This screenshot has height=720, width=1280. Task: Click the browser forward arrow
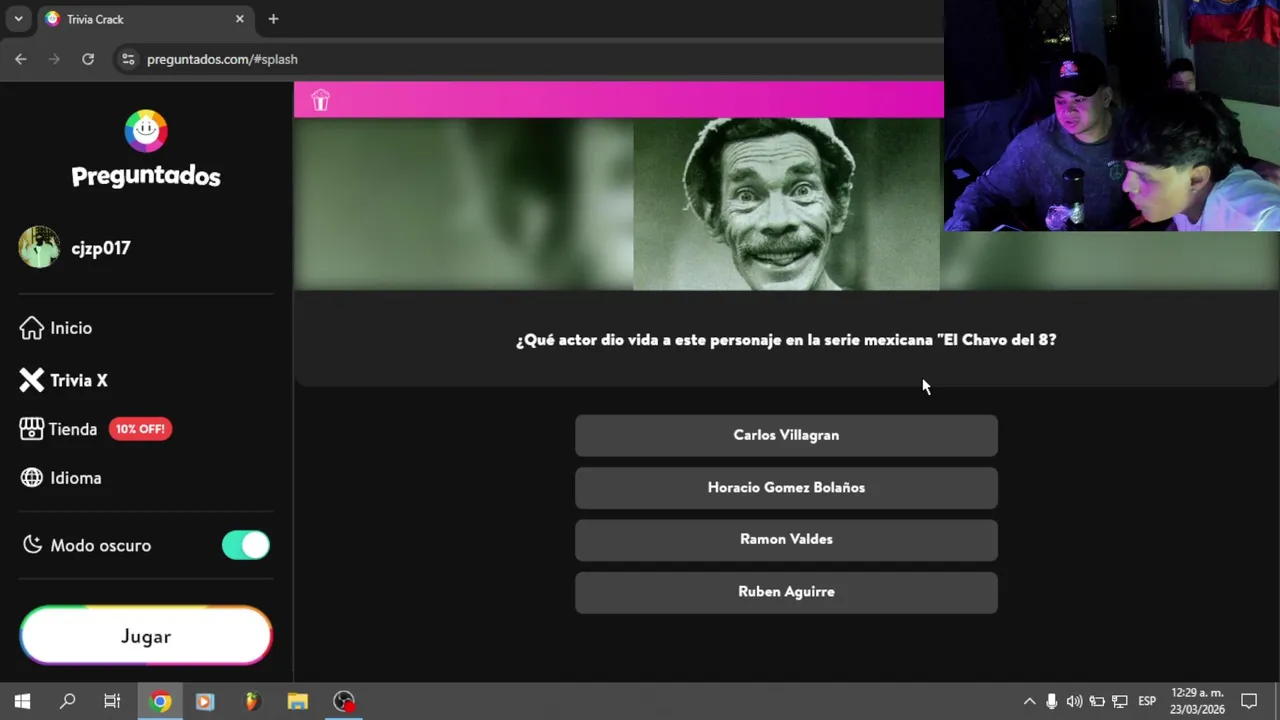(54, 59)
